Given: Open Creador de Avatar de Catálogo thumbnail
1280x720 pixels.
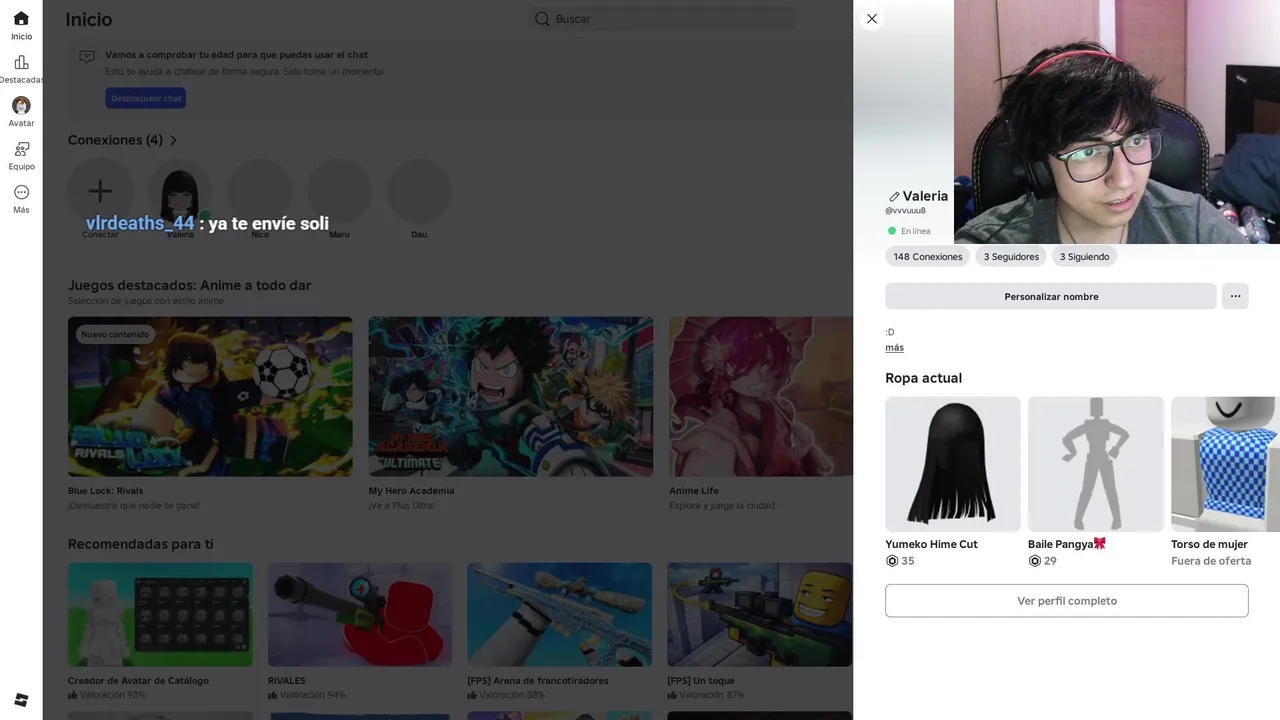Looking at the screenshot, I should pyautogui.click(x=160, y=614).
